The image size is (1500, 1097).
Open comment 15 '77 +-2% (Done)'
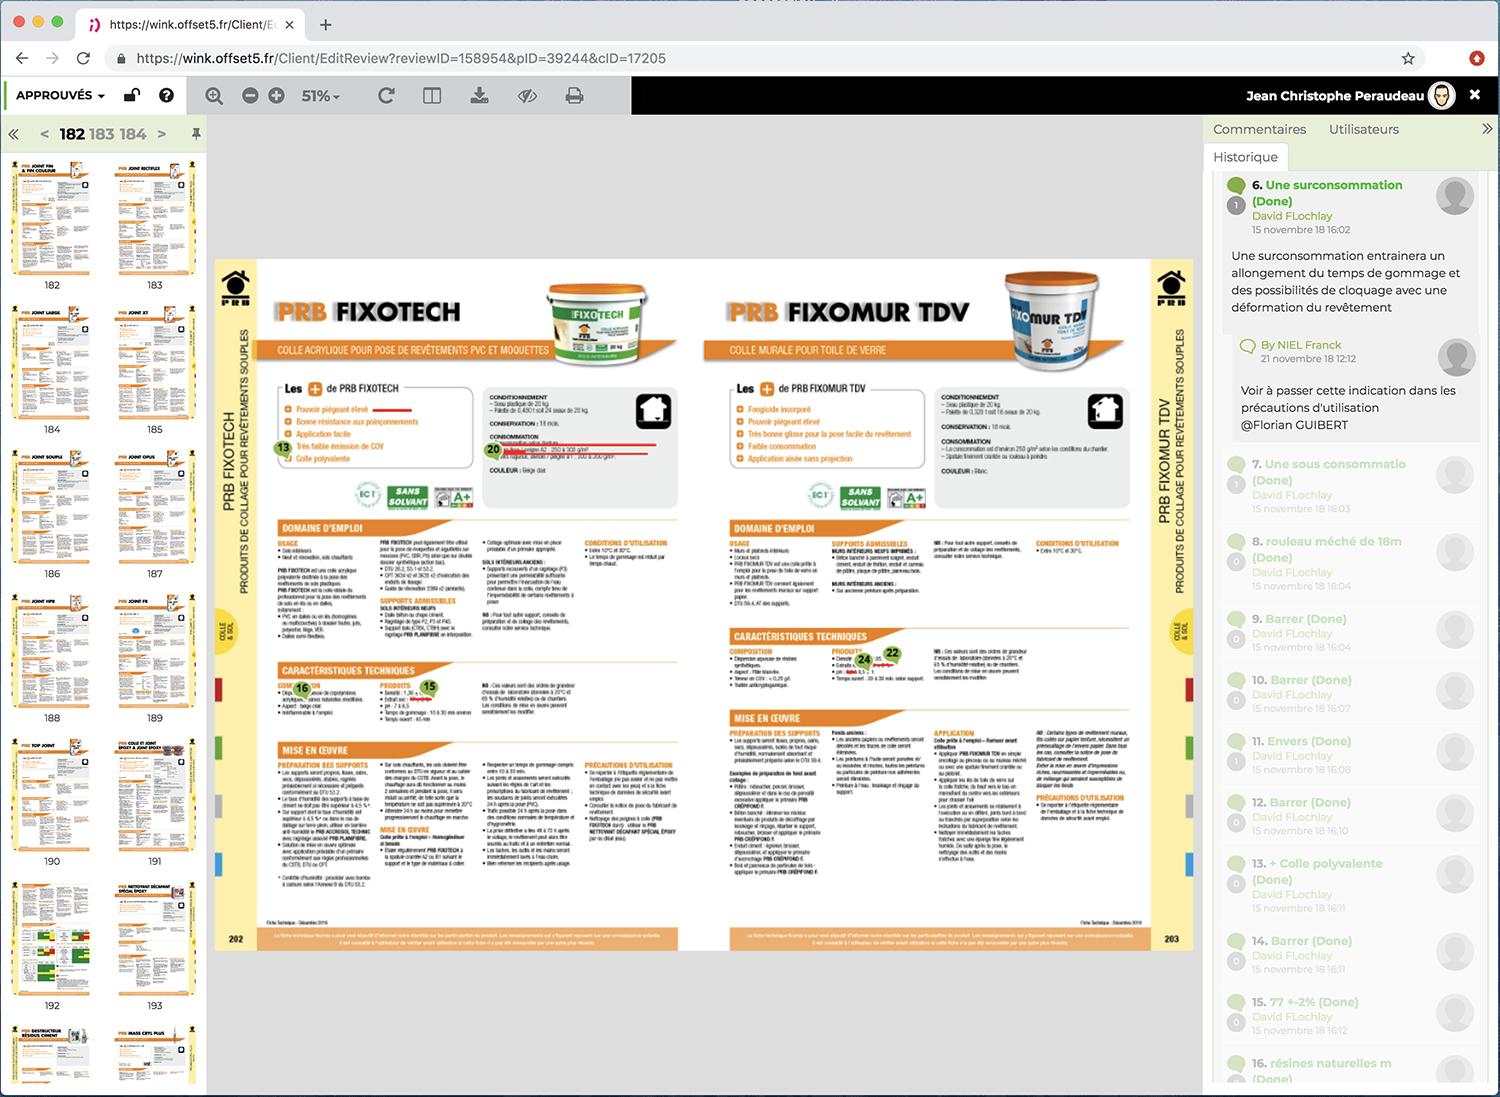pyautogui.click(x=1305, y=1002)
